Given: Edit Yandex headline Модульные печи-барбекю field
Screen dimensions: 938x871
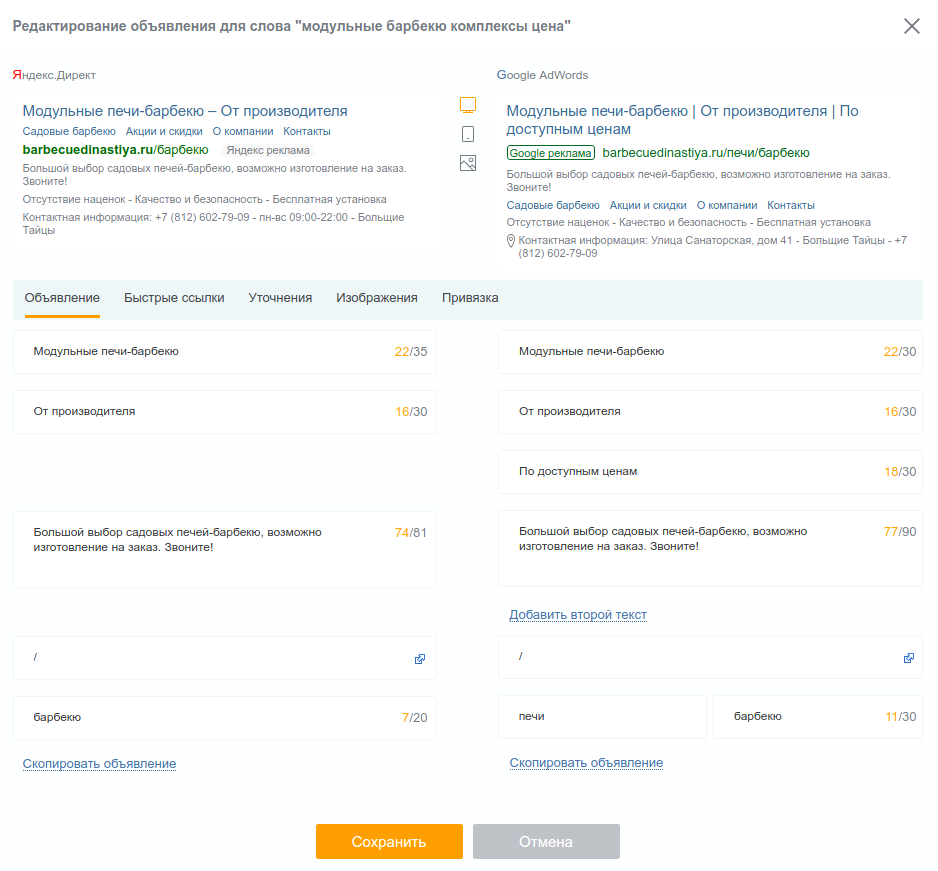Looking at the screenshot, I should tap(225, 352).
